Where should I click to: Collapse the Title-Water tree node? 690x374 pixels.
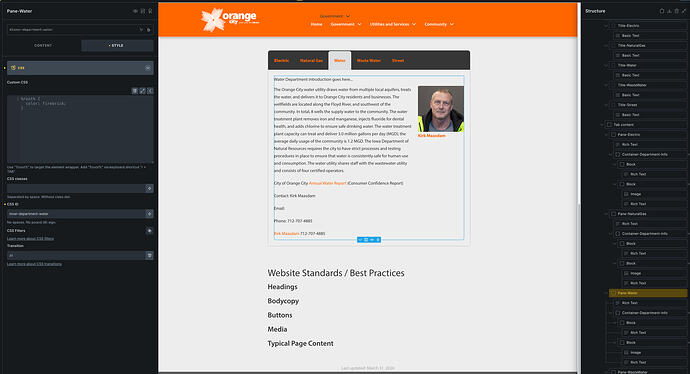[606, 65]
